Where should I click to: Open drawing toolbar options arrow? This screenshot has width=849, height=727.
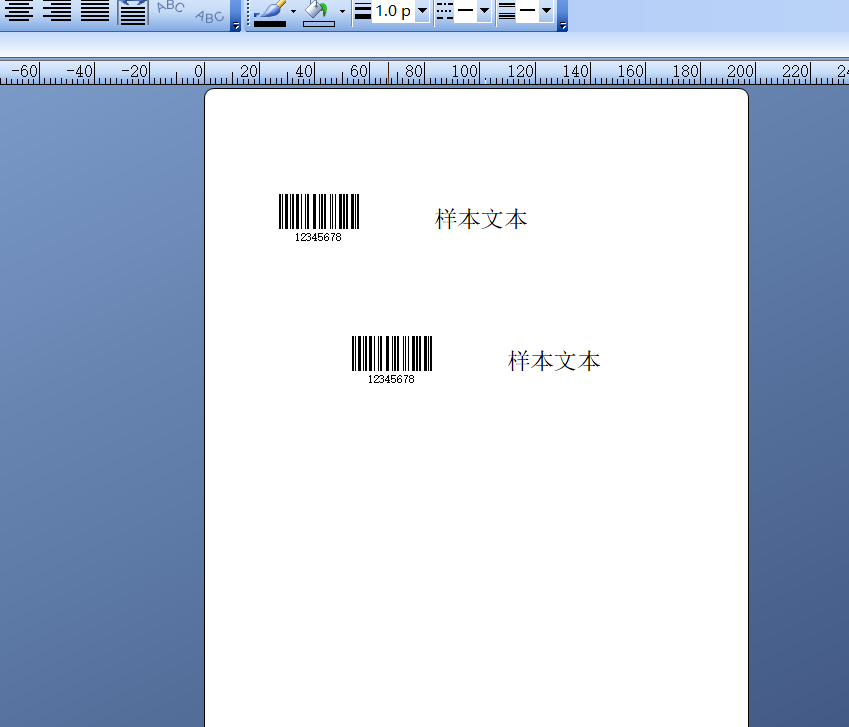click(x=563, y=25)
